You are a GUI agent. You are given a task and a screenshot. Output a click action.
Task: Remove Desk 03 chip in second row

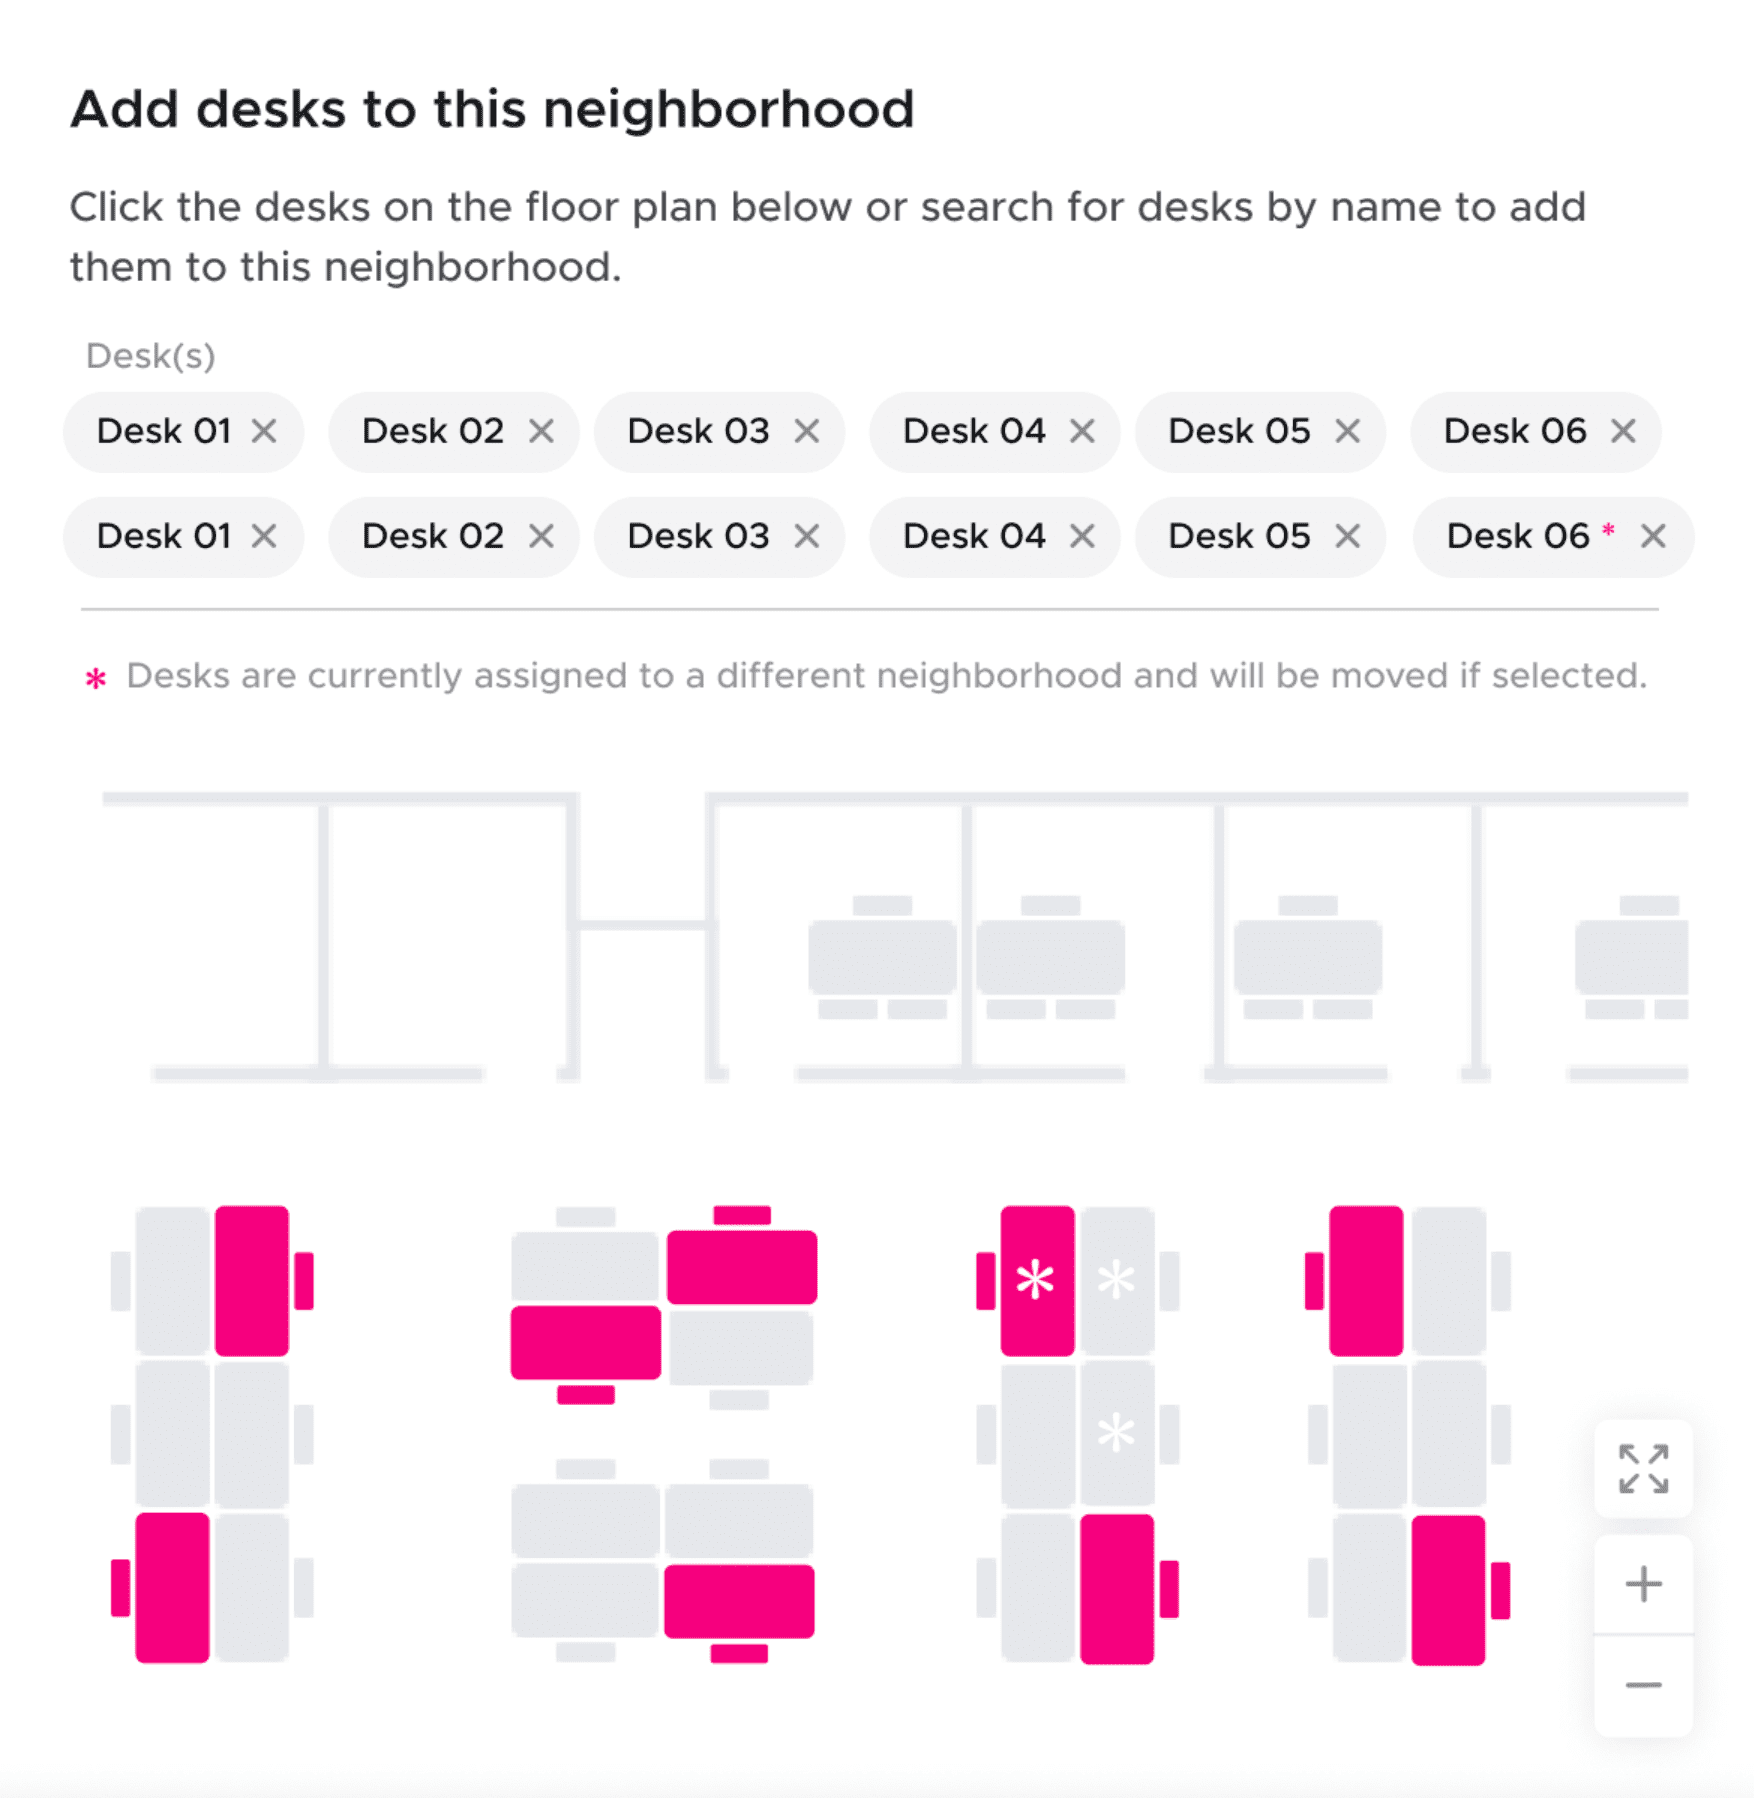click(x=807, y=536)
